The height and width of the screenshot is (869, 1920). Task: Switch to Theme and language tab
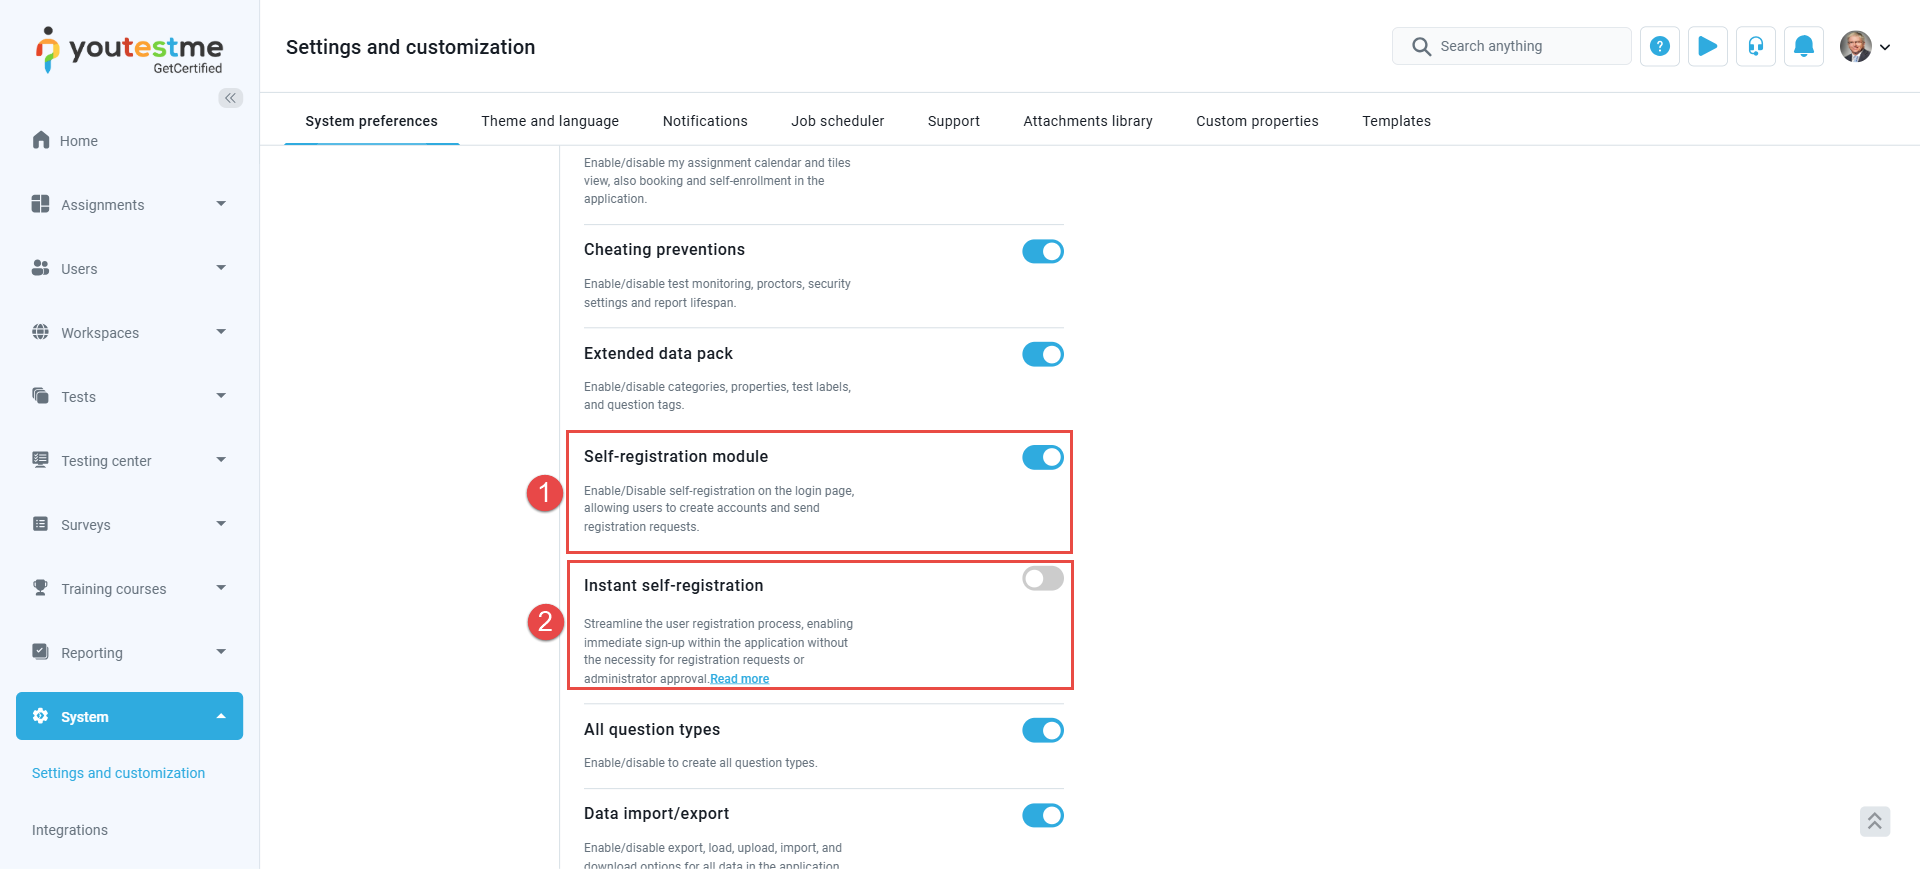click(x=550, y=121)
